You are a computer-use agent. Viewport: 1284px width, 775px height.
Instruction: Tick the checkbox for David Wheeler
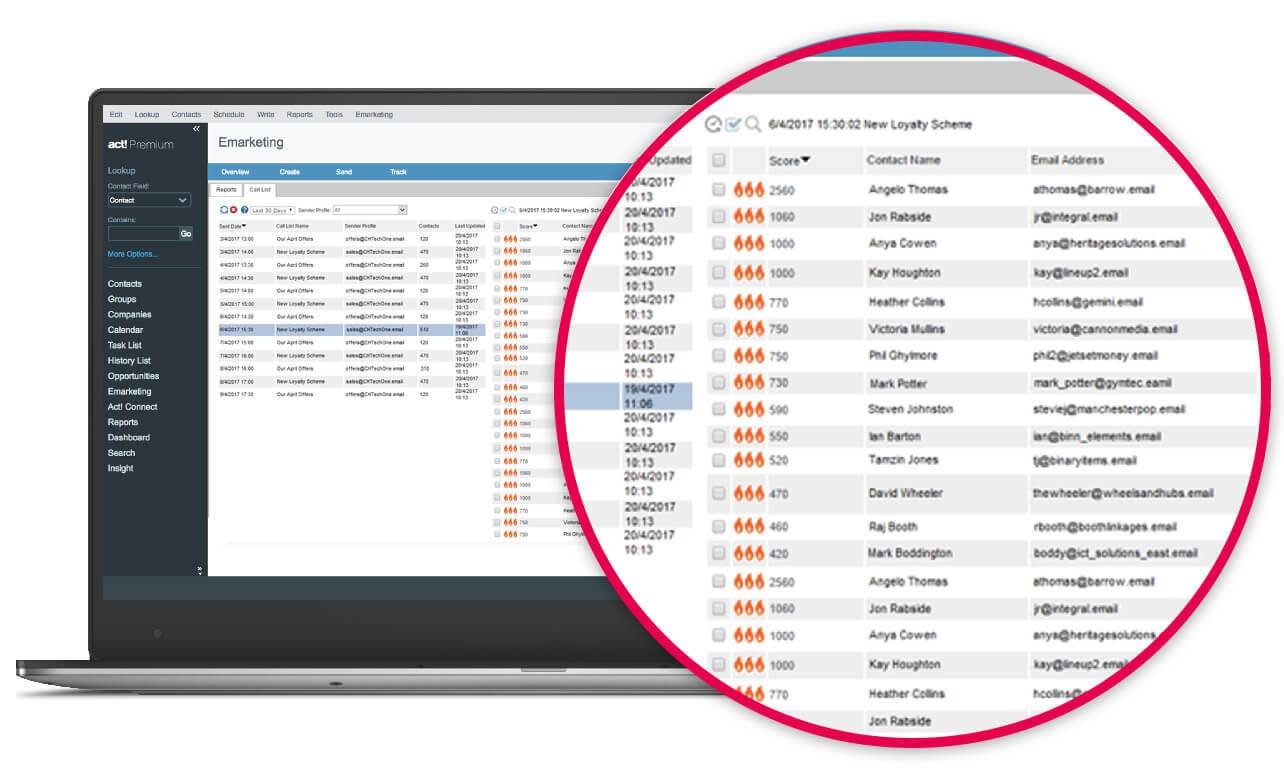click(x=718, y=493)
